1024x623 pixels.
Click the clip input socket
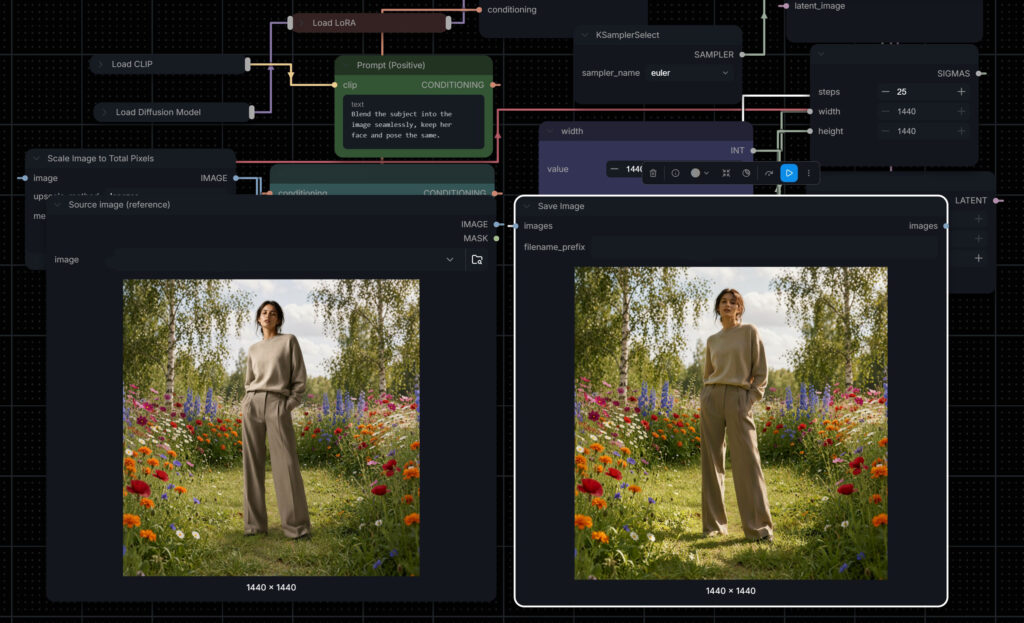point(335,85)
